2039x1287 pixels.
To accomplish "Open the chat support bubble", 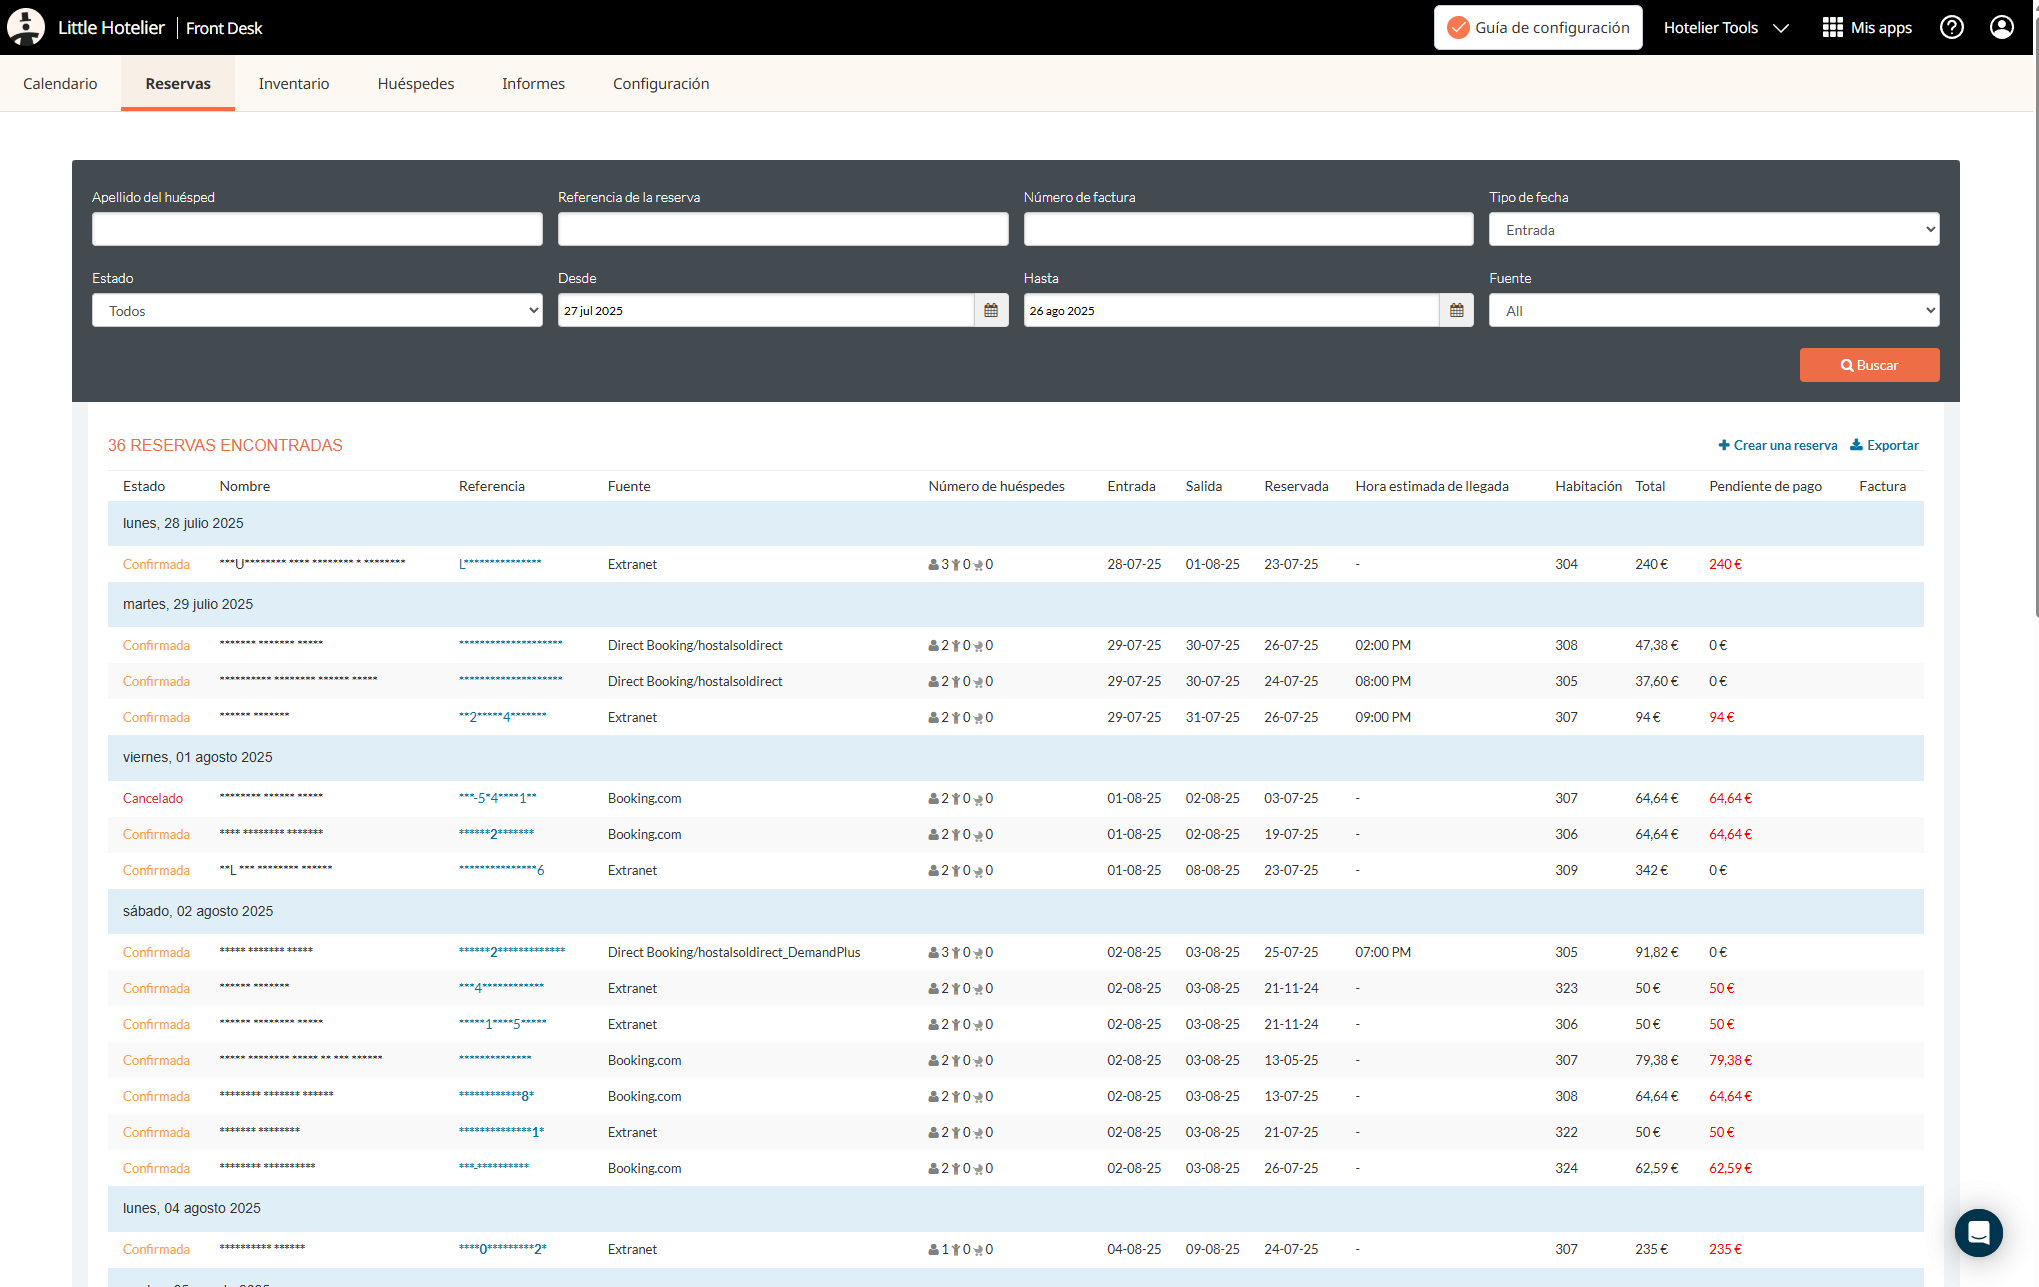I will pos(1978,1232).
